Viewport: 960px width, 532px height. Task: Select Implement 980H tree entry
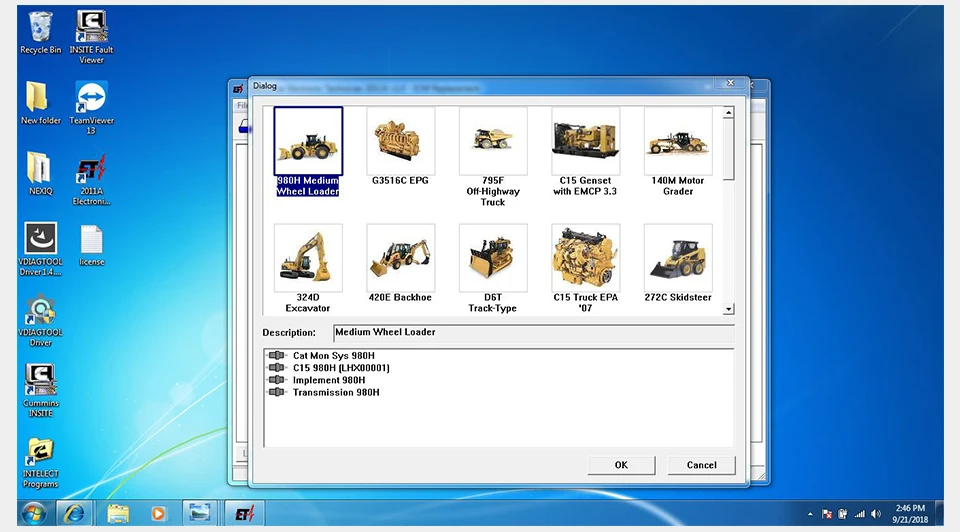pos(329,380)
